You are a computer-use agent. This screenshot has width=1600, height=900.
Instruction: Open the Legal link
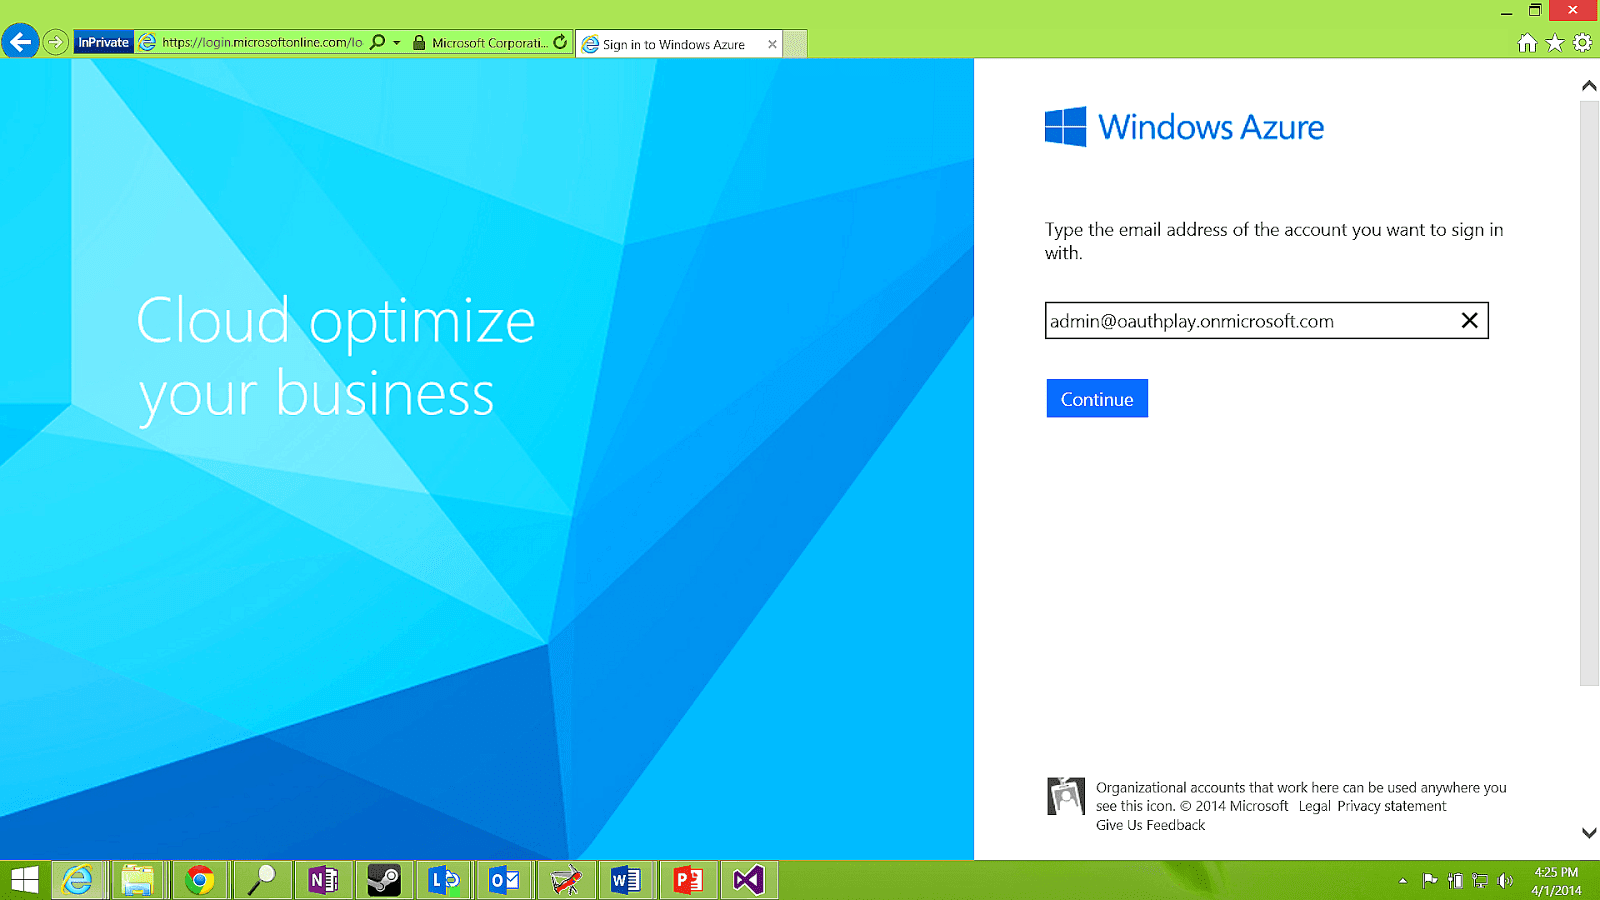1314,806
